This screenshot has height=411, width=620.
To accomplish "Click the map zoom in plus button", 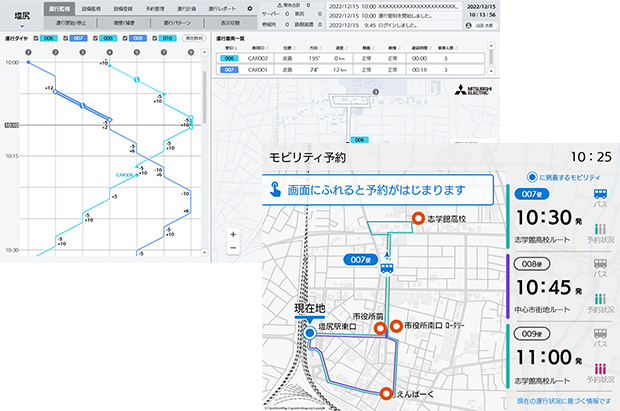I will pyautogui.click(x=233, y=236).
